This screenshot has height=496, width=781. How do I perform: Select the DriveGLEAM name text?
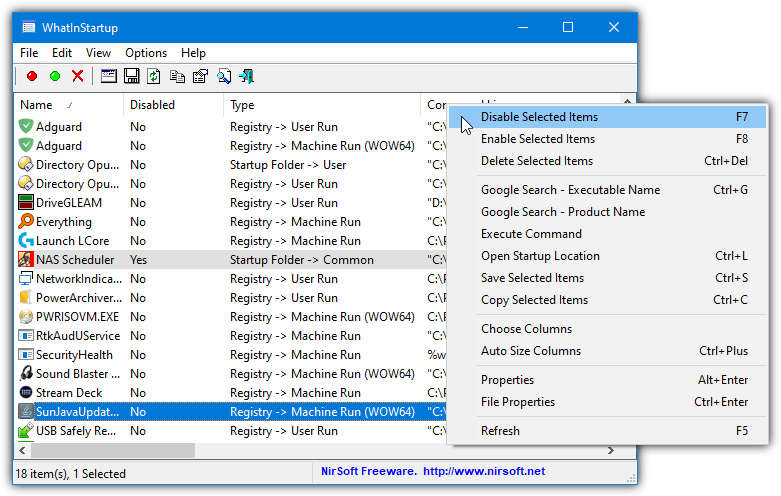tap(69, 203)
